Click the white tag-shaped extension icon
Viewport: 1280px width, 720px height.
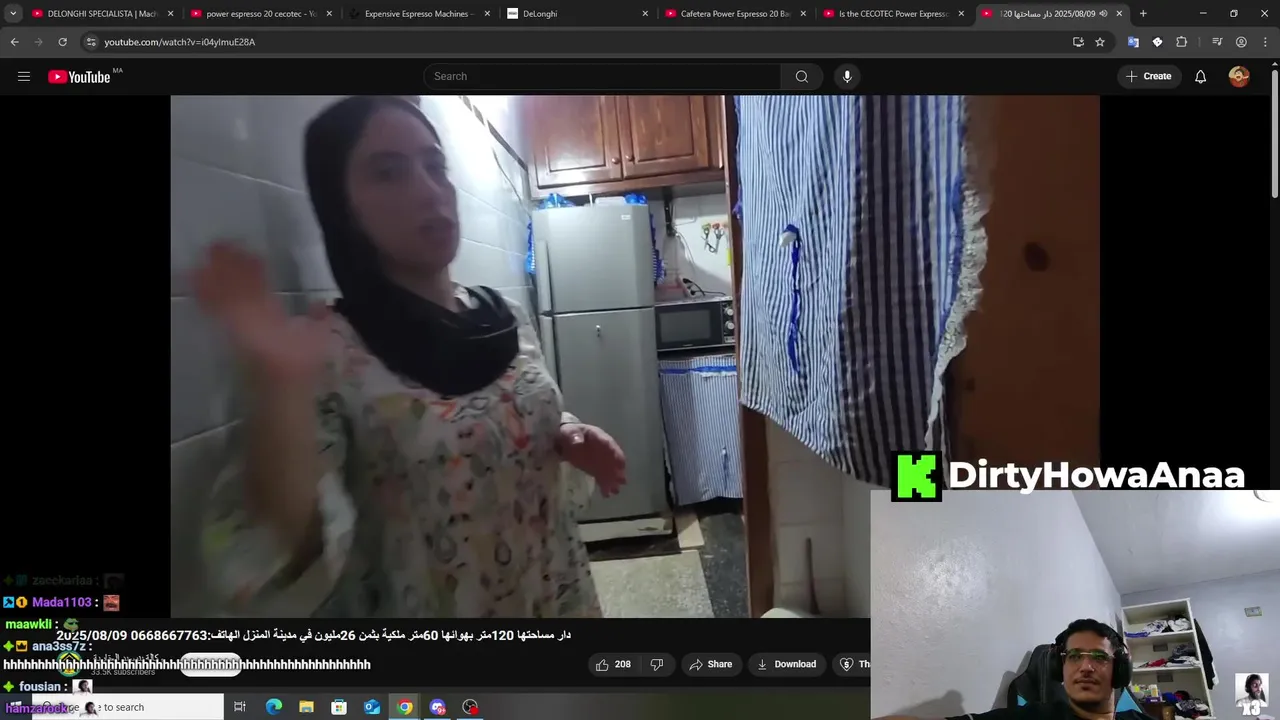point(1157,42)
